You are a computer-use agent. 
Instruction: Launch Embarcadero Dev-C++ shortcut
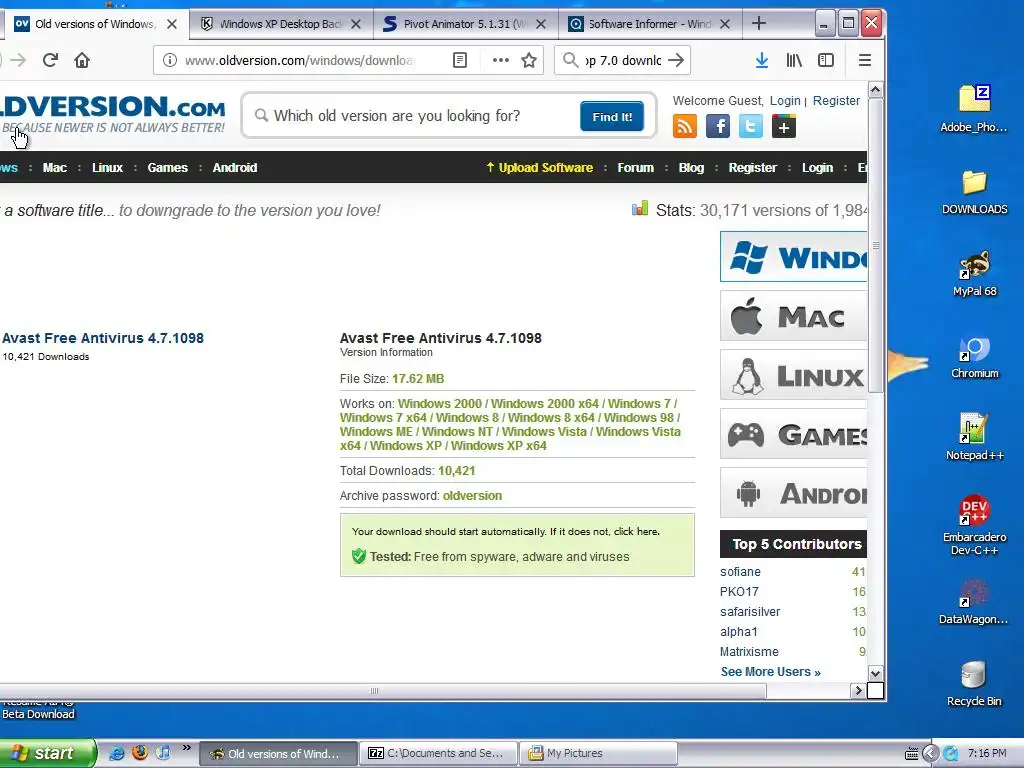[x=974, y=525]
